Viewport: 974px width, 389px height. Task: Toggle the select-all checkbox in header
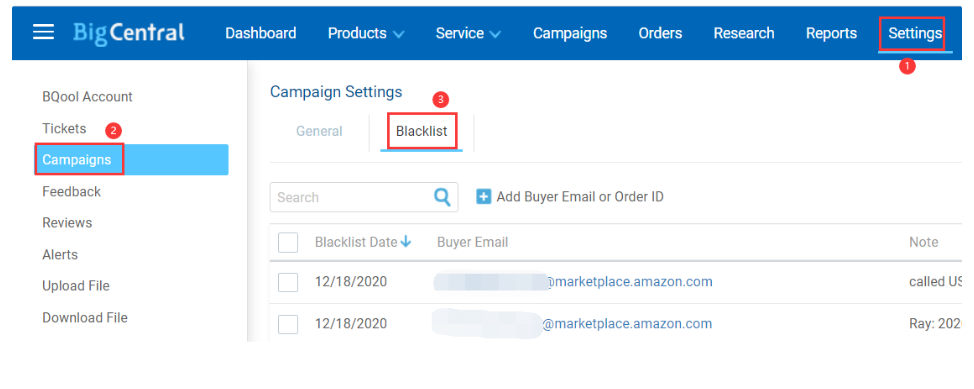click(x=288, y=242)
